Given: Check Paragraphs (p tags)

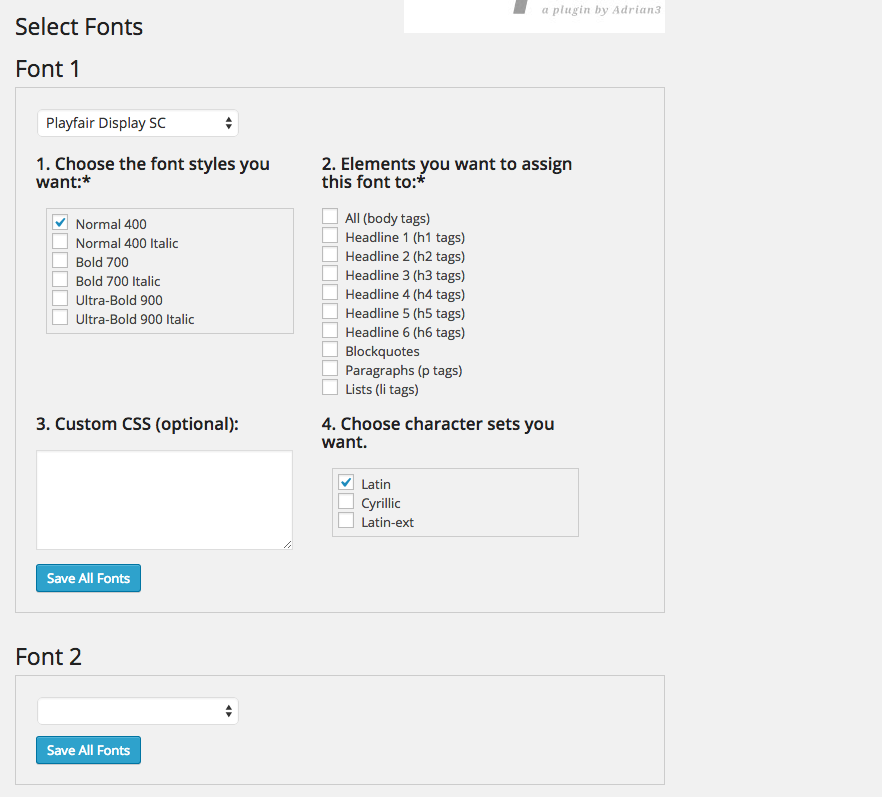Looking at the screenshot, I should tap(330, 368).
